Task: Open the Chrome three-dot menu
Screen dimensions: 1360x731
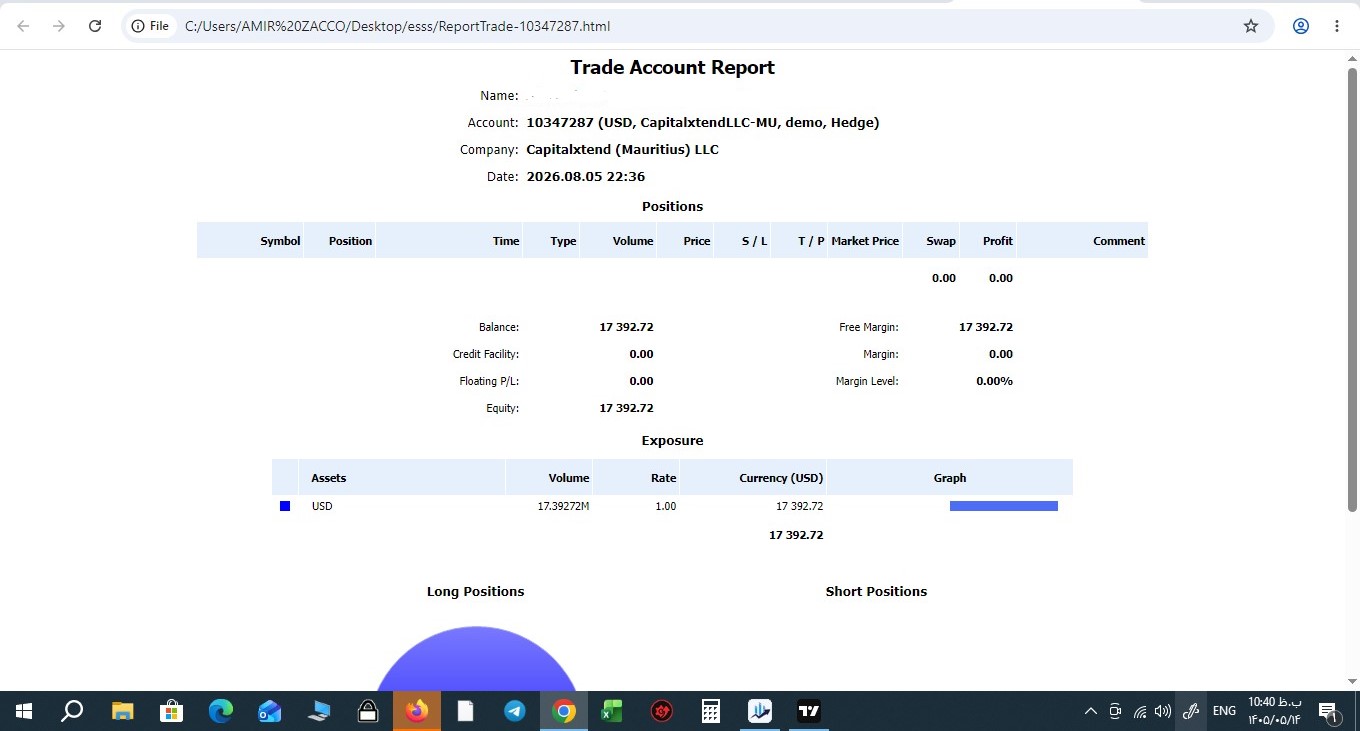Action: 1337,26
